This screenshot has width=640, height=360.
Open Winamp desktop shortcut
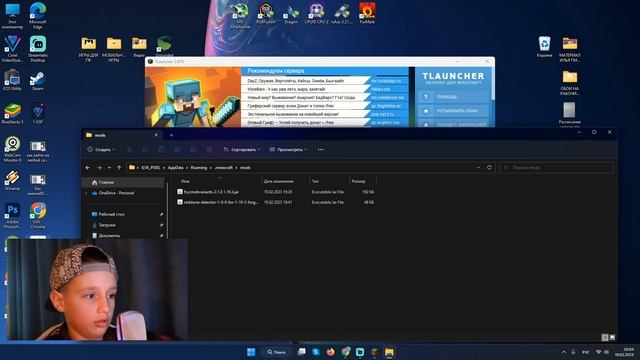click(x=12, y=180)
